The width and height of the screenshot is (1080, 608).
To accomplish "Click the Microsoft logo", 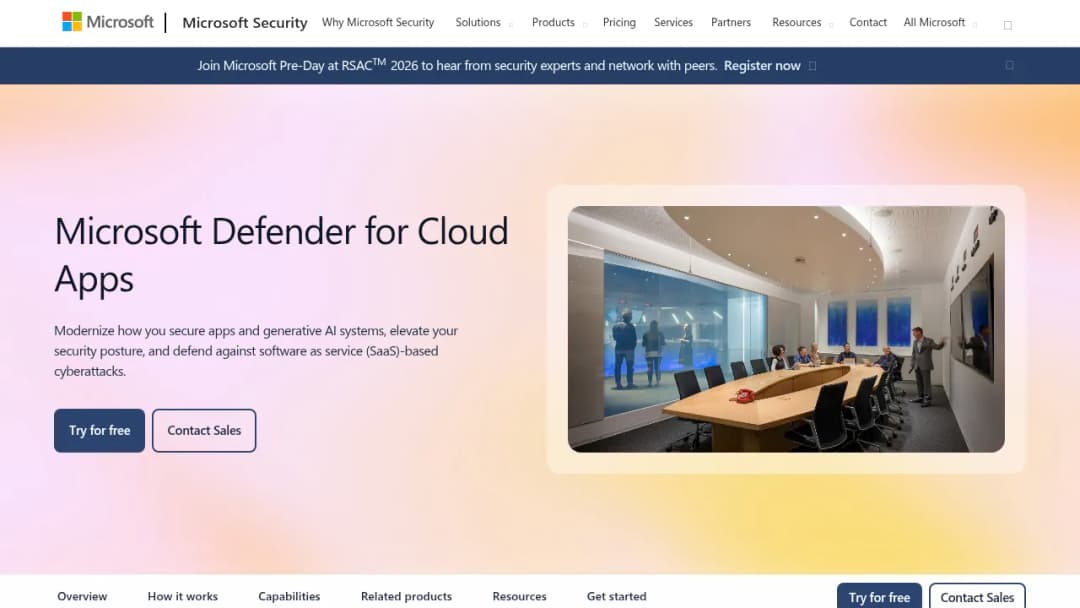I will (107, 22).
